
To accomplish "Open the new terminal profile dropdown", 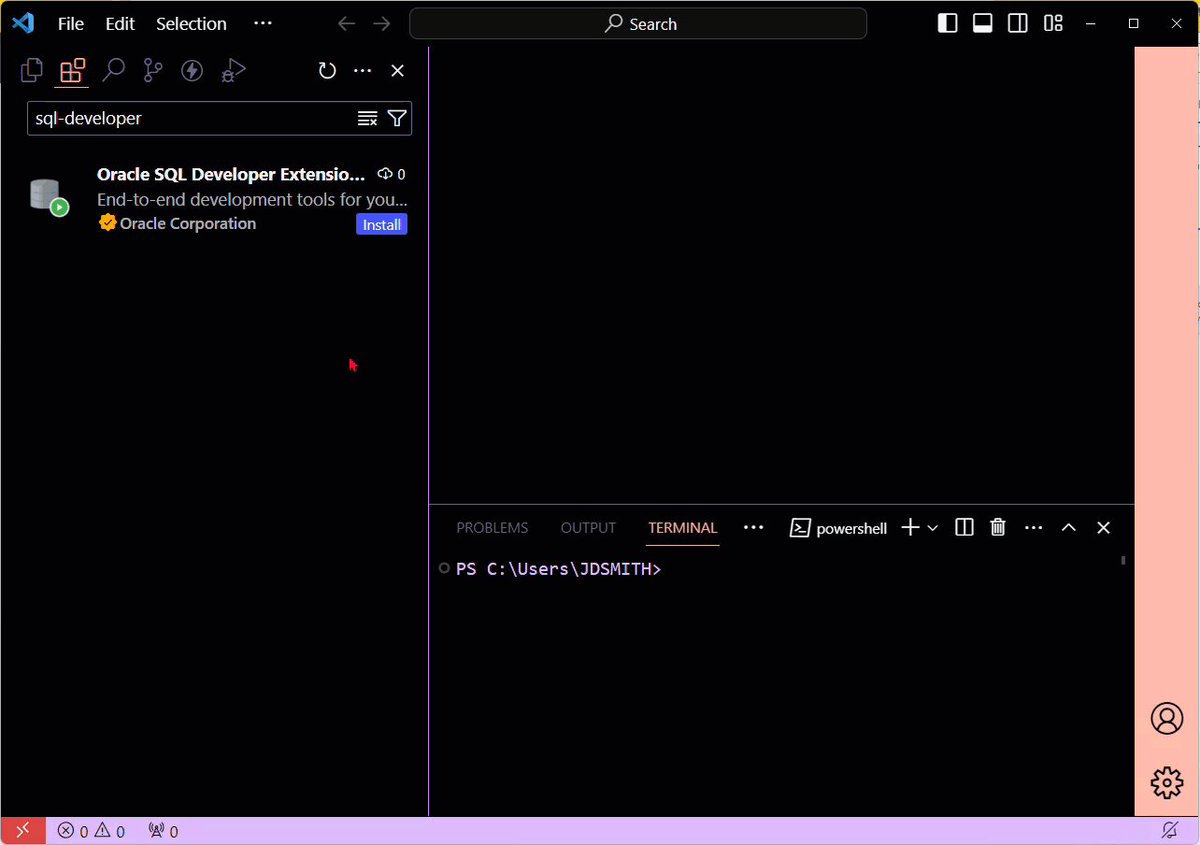I will 933,527.
